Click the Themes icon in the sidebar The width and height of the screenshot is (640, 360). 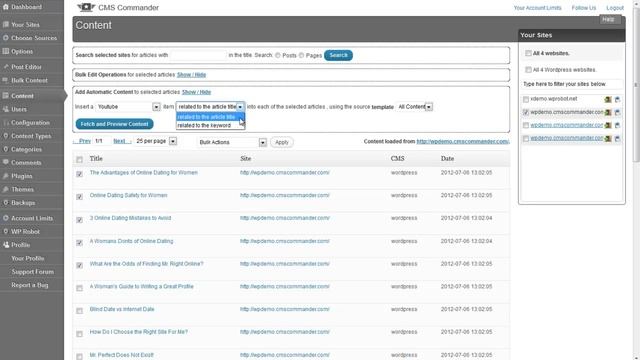point(6,189)
